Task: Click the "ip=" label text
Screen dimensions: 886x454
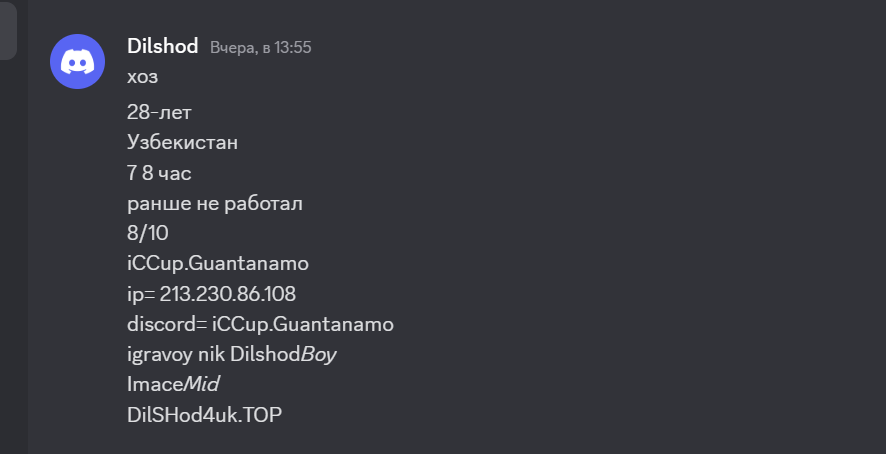Action: pyautogui.click(x=140, y=294)
